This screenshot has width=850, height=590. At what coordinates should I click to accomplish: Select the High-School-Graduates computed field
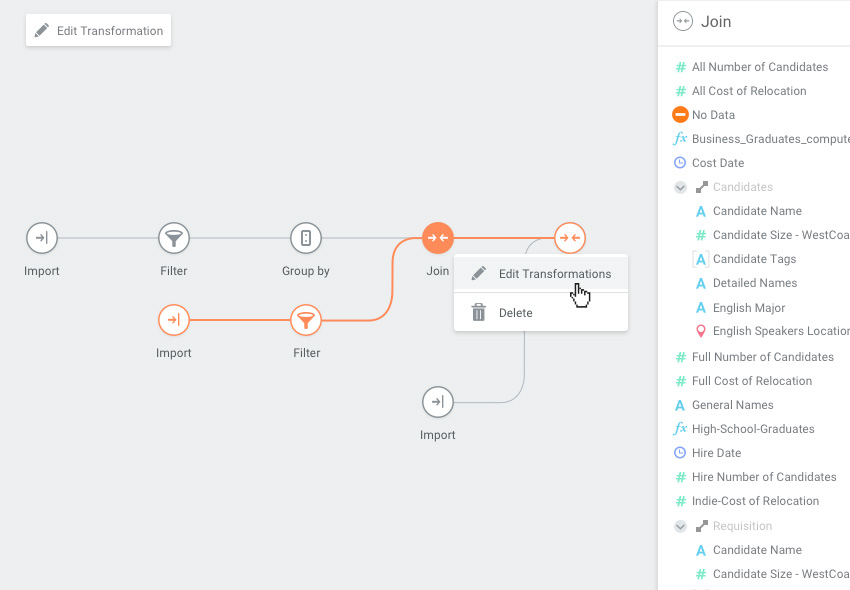(752, 429)
